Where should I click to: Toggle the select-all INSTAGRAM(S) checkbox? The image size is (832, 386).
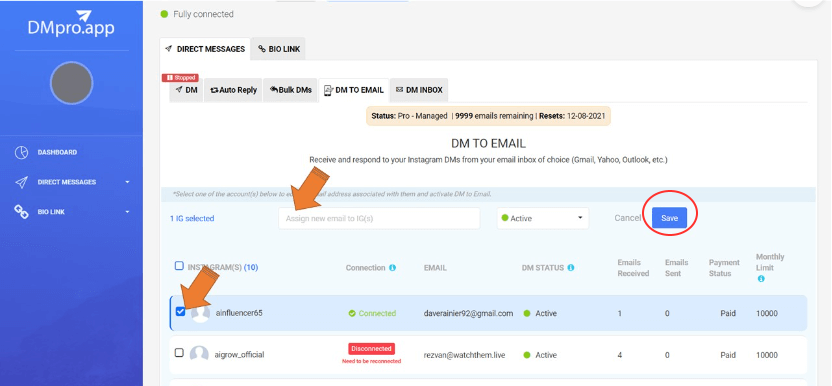(179, 266)
